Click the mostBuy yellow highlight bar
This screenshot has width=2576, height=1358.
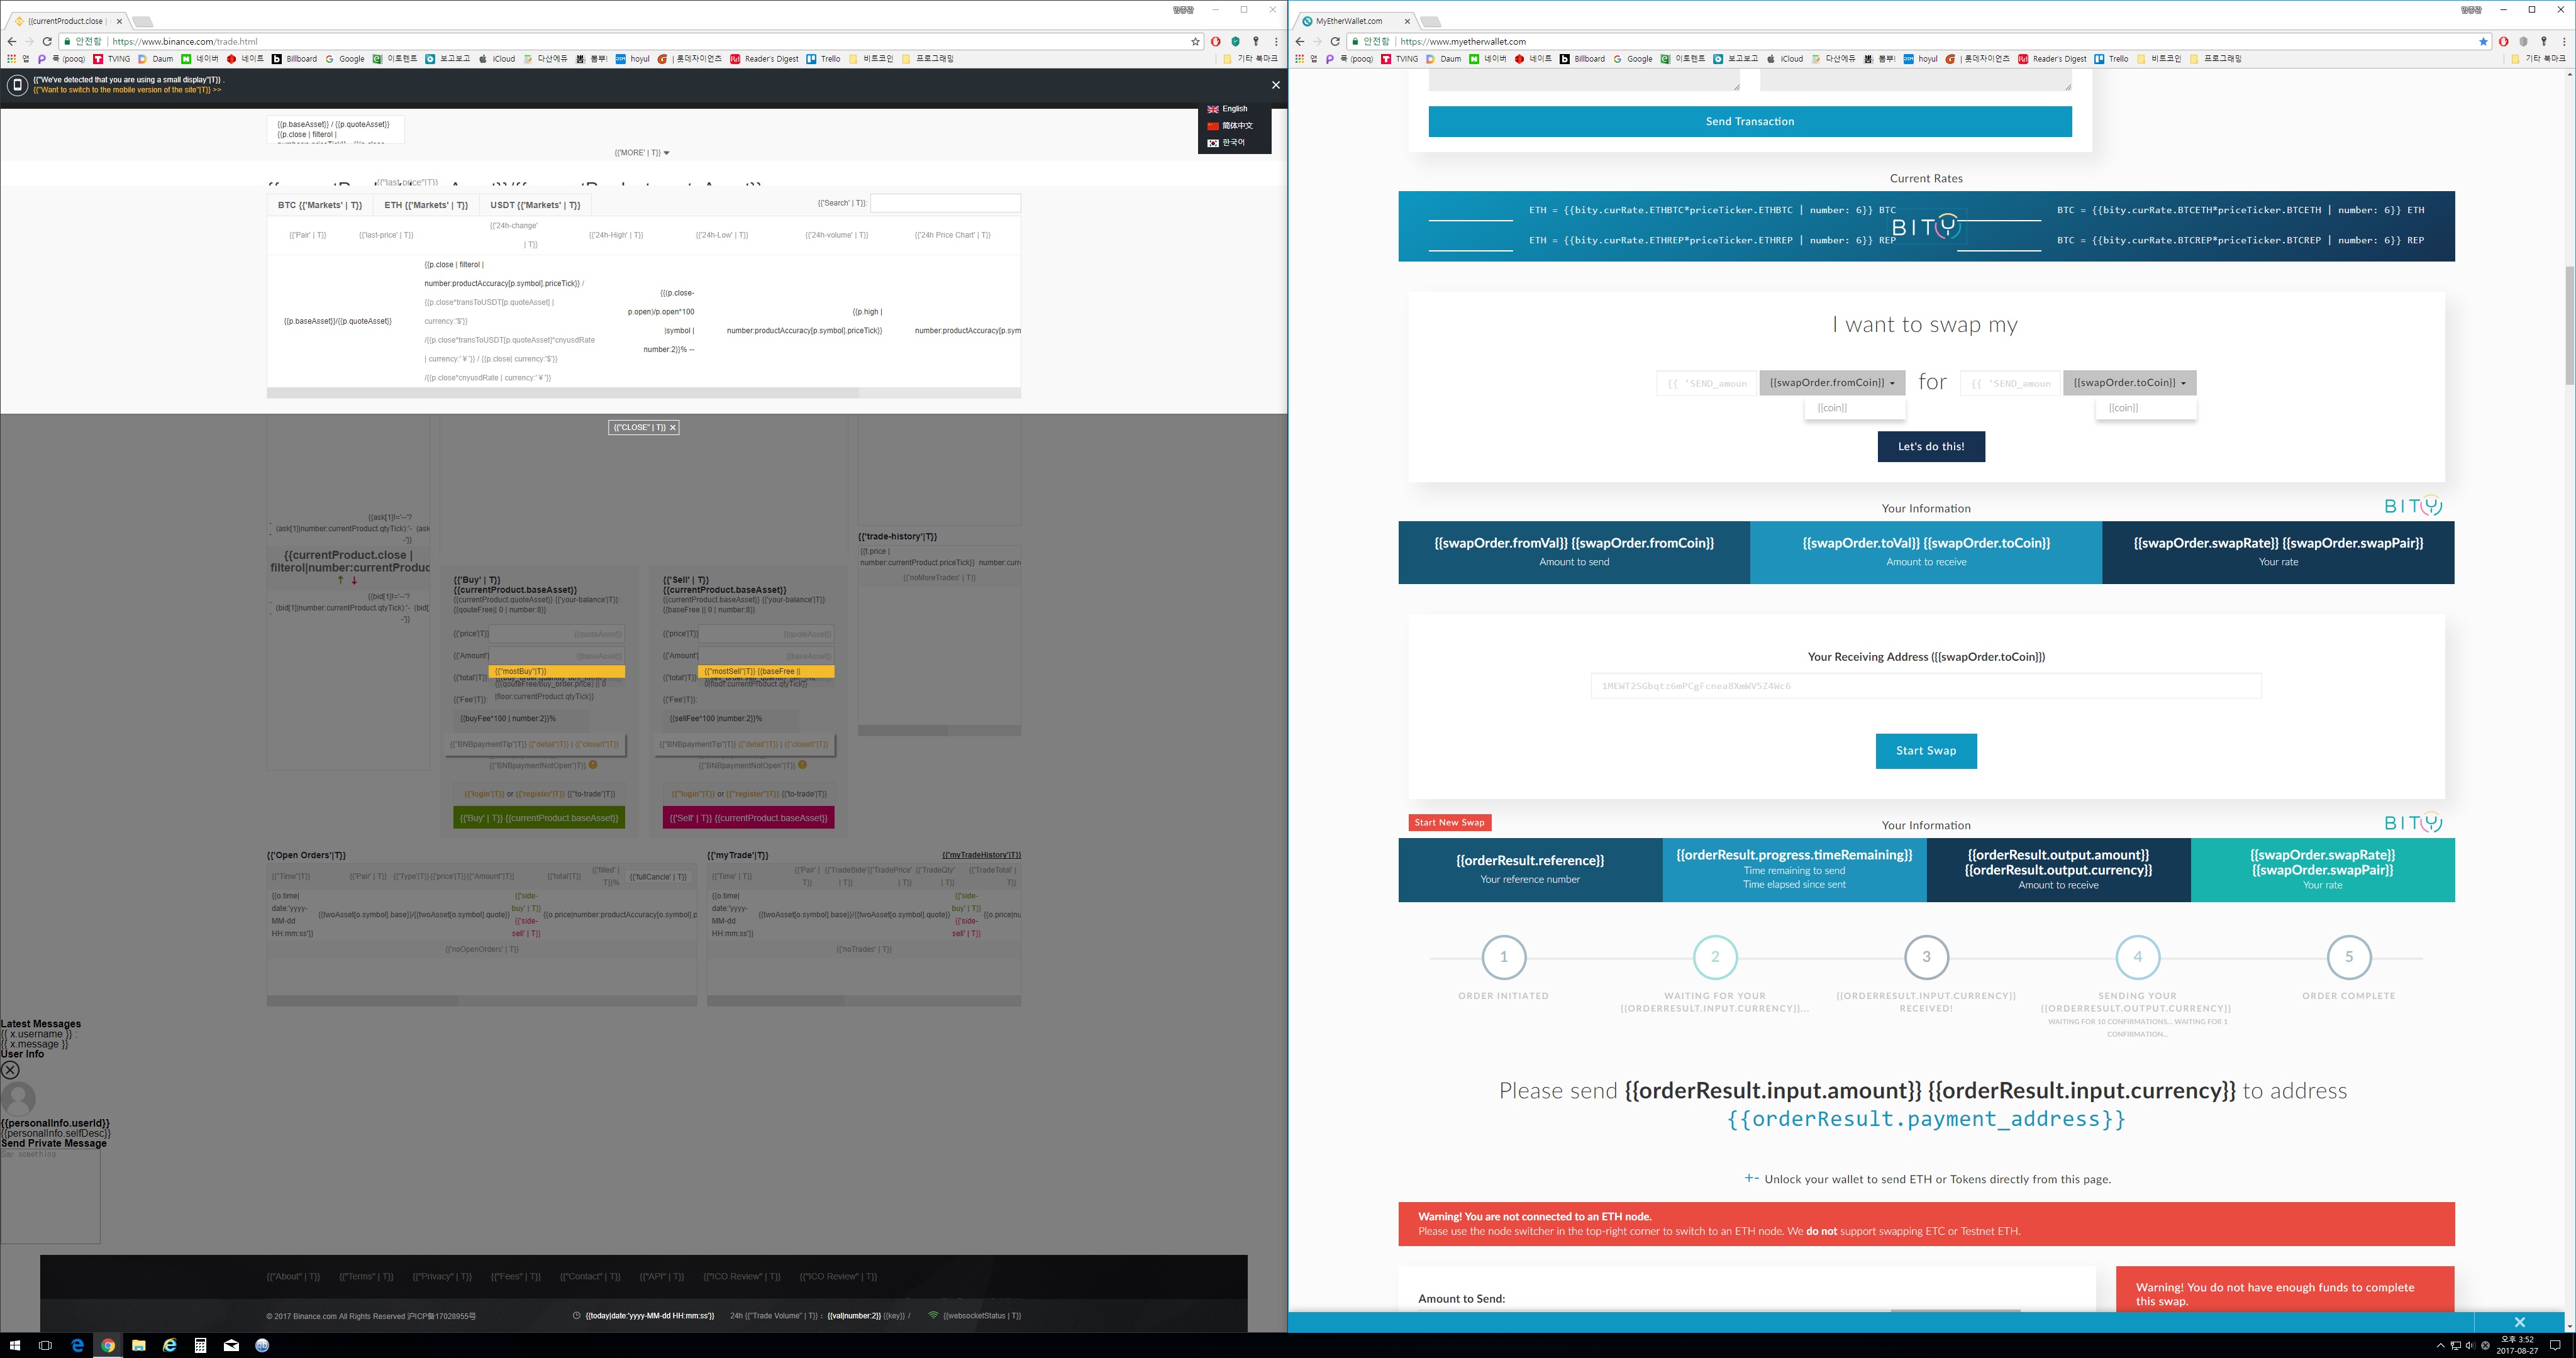(x=557, y=672)
